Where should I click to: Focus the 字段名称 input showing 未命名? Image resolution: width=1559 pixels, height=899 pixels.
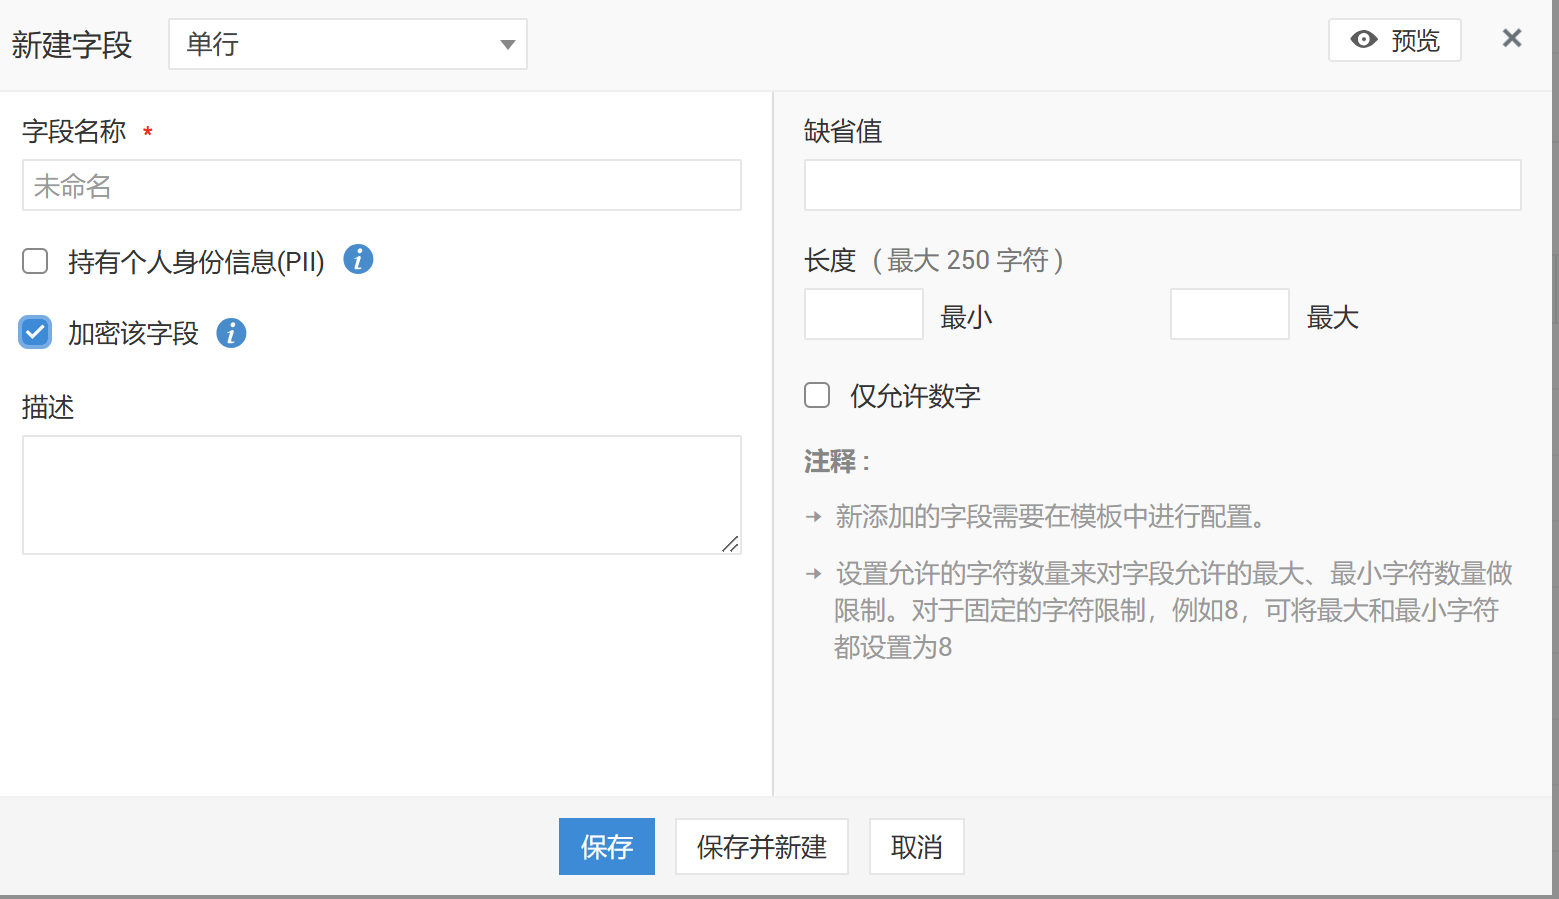[x=381, y=185]
